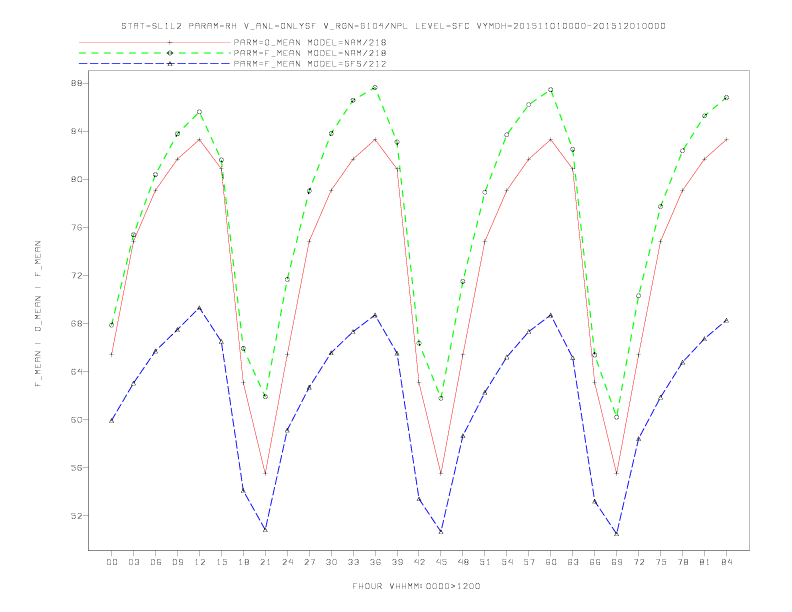Click x-axis tick label 54
792x612 pixels.
[507, 562]
